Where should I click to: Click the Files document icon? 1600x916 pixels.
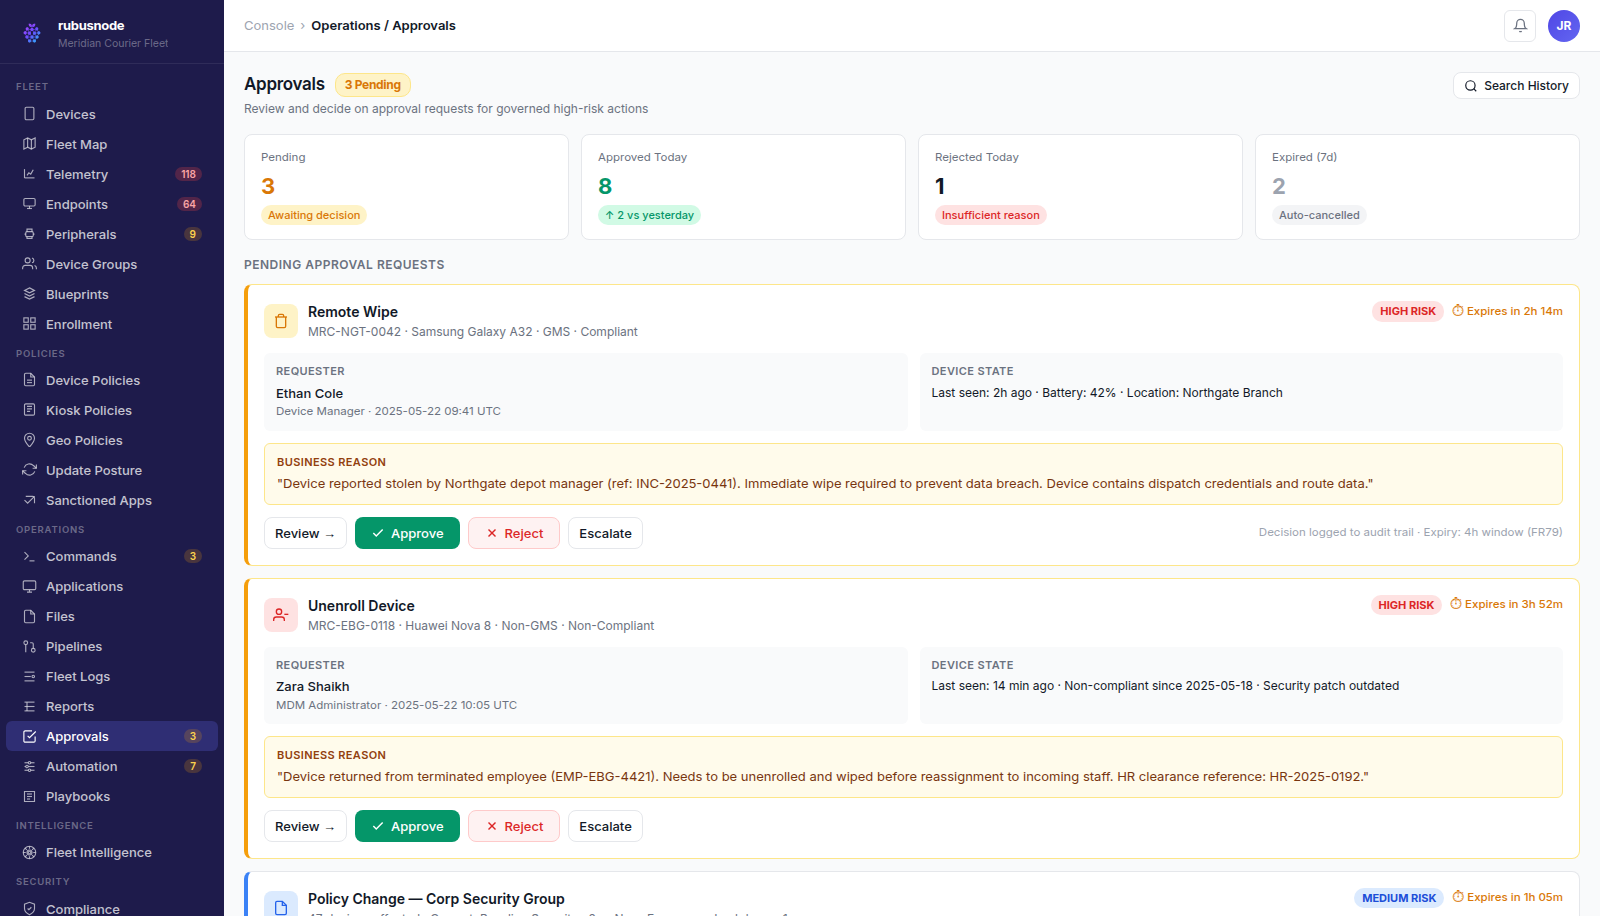[29, 616]
